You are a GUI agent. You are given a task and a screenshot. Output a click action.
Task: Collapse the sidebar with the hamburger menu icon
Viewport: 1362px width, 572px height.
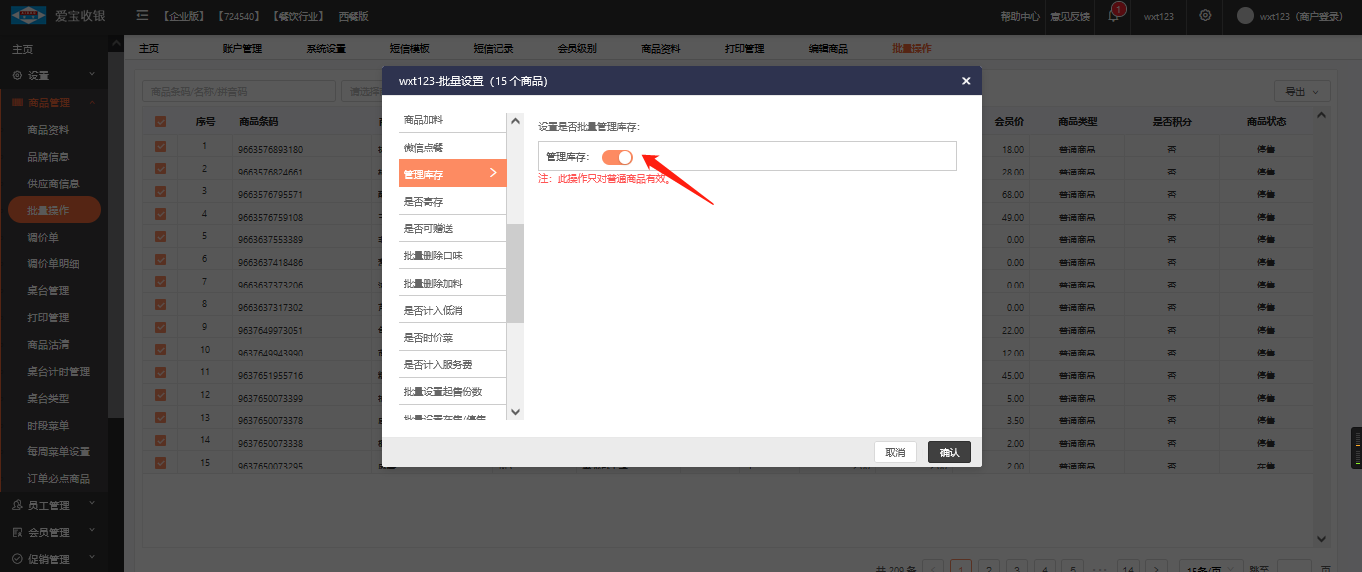pos(142,16)
